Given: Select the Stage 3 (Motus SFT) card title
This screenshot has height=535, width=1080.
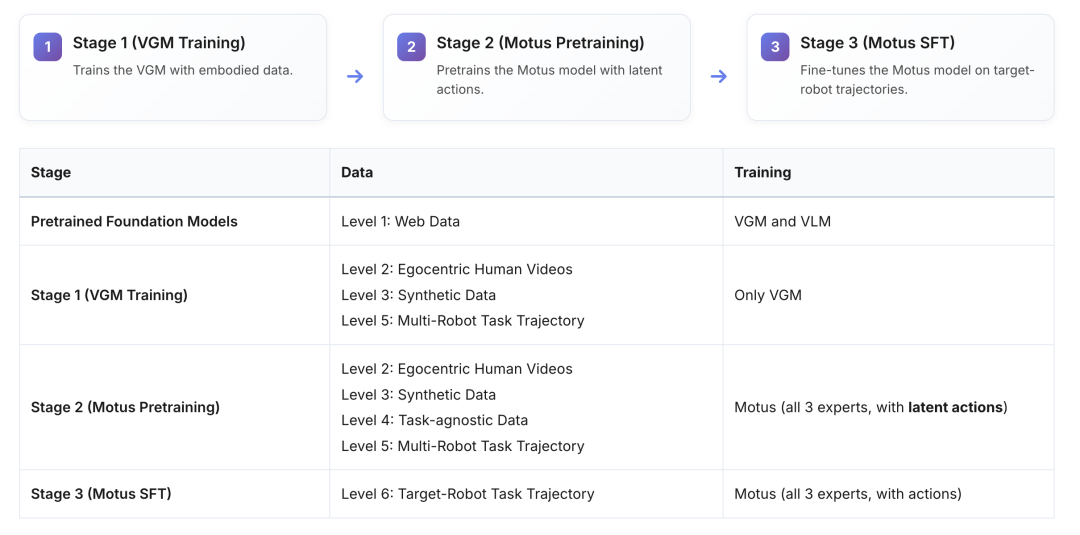Looking at the screenshot, I should point(877,43).
